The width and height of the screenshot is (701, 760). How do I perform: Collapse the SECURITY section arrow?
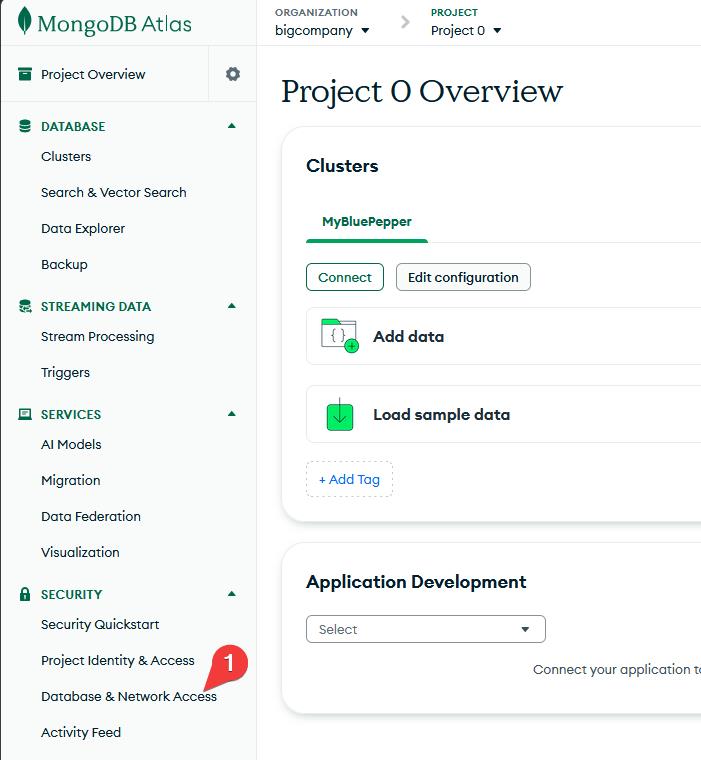point(232,594)
